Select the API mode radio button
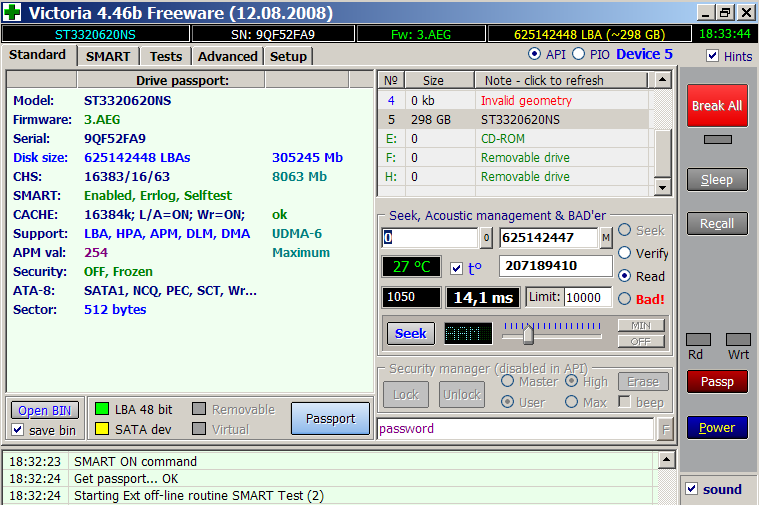The width and height of the screenshot is (759, 505). tap(534, 54)
